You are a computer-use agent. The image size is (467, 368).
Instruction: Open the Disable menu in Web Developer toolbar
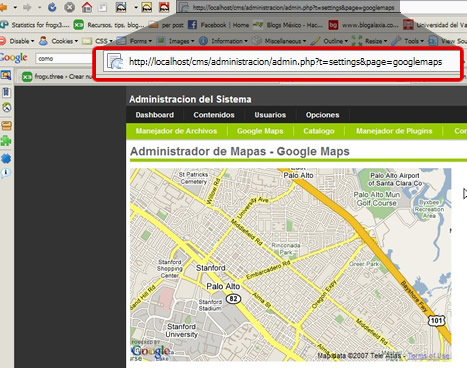(22, 41)
